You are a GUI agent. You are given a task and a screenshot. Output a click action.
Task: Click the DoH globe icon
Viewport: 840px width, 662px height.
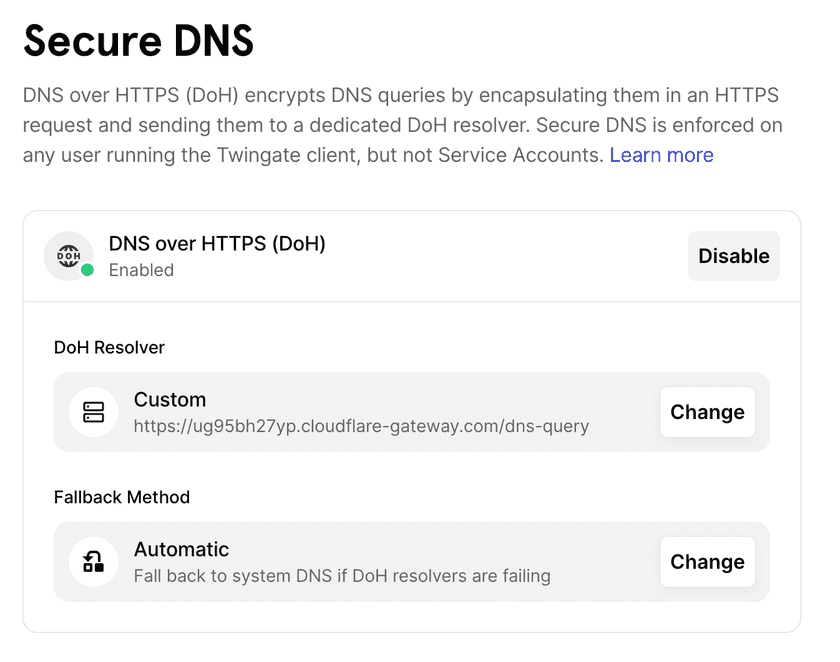[68, 255]
